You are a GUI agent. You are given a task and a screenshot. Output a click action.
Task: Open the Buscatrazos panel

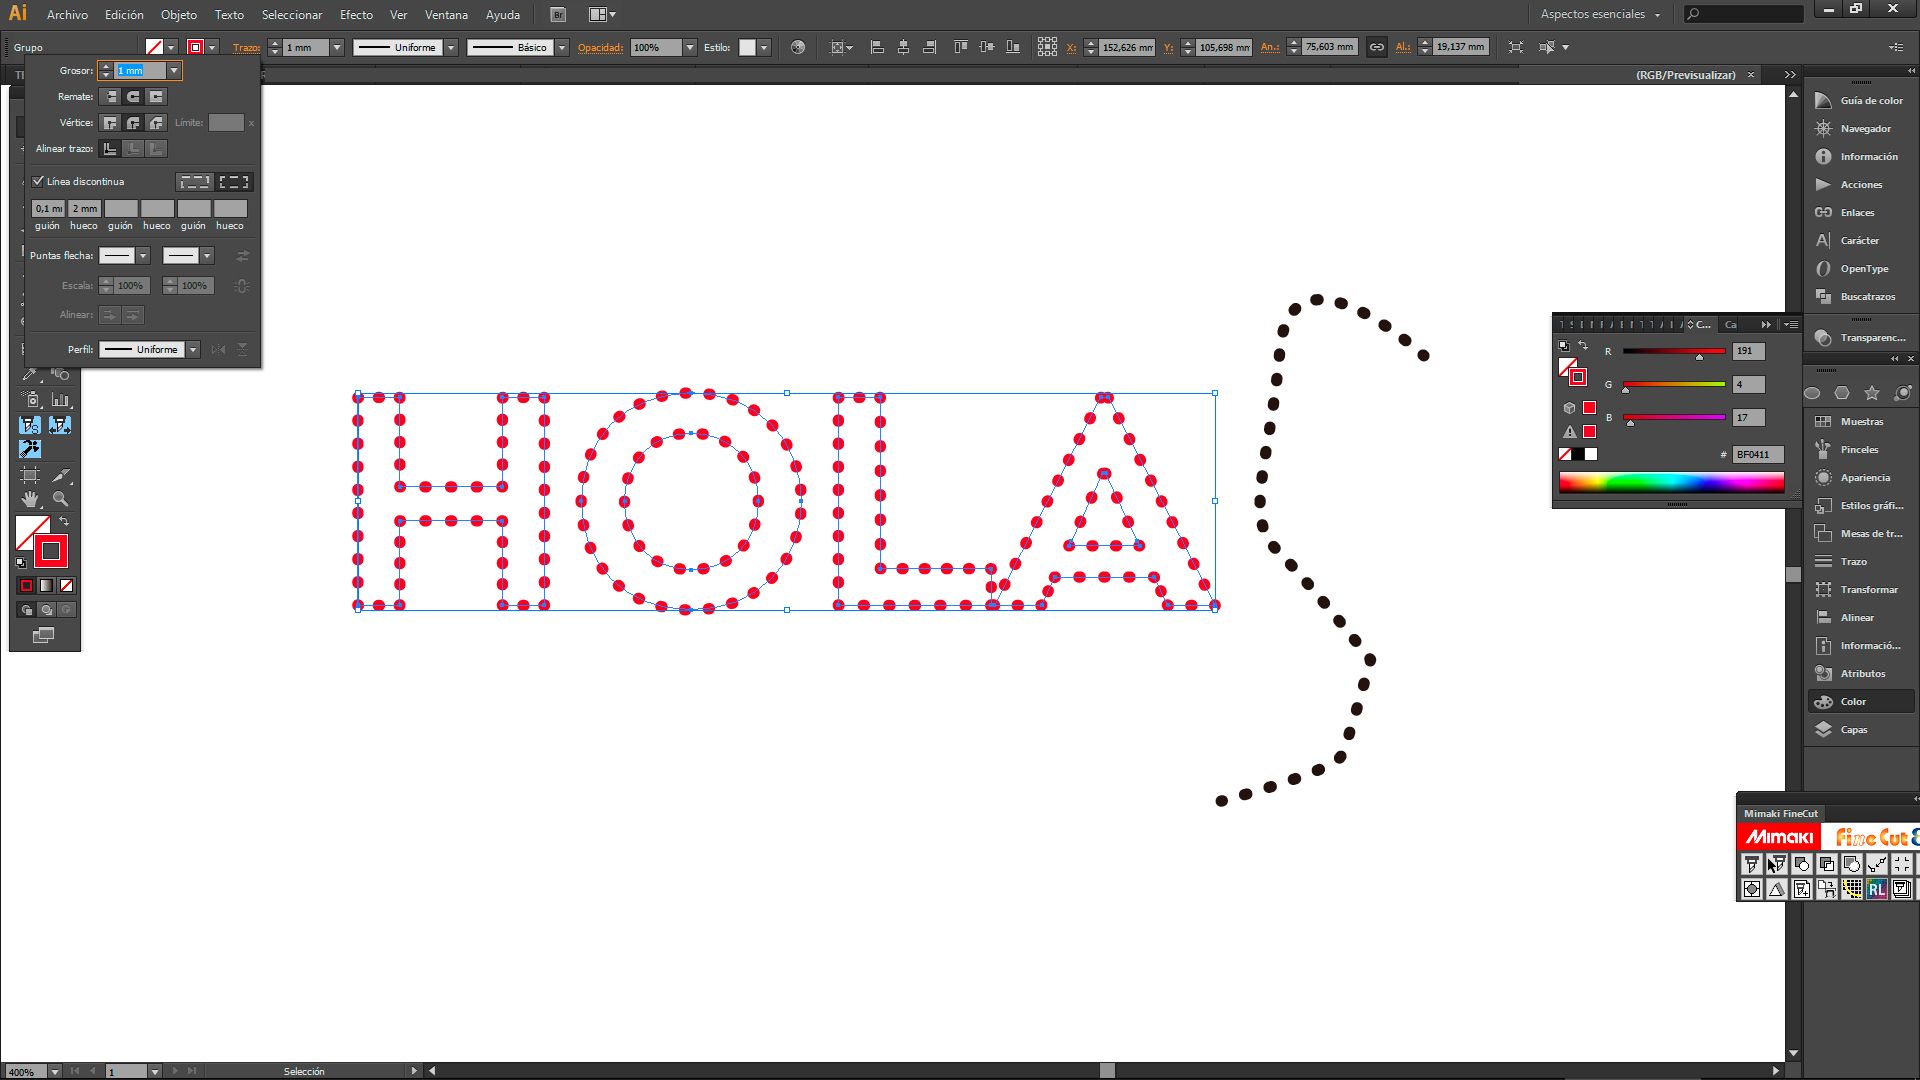(1866, 297)
